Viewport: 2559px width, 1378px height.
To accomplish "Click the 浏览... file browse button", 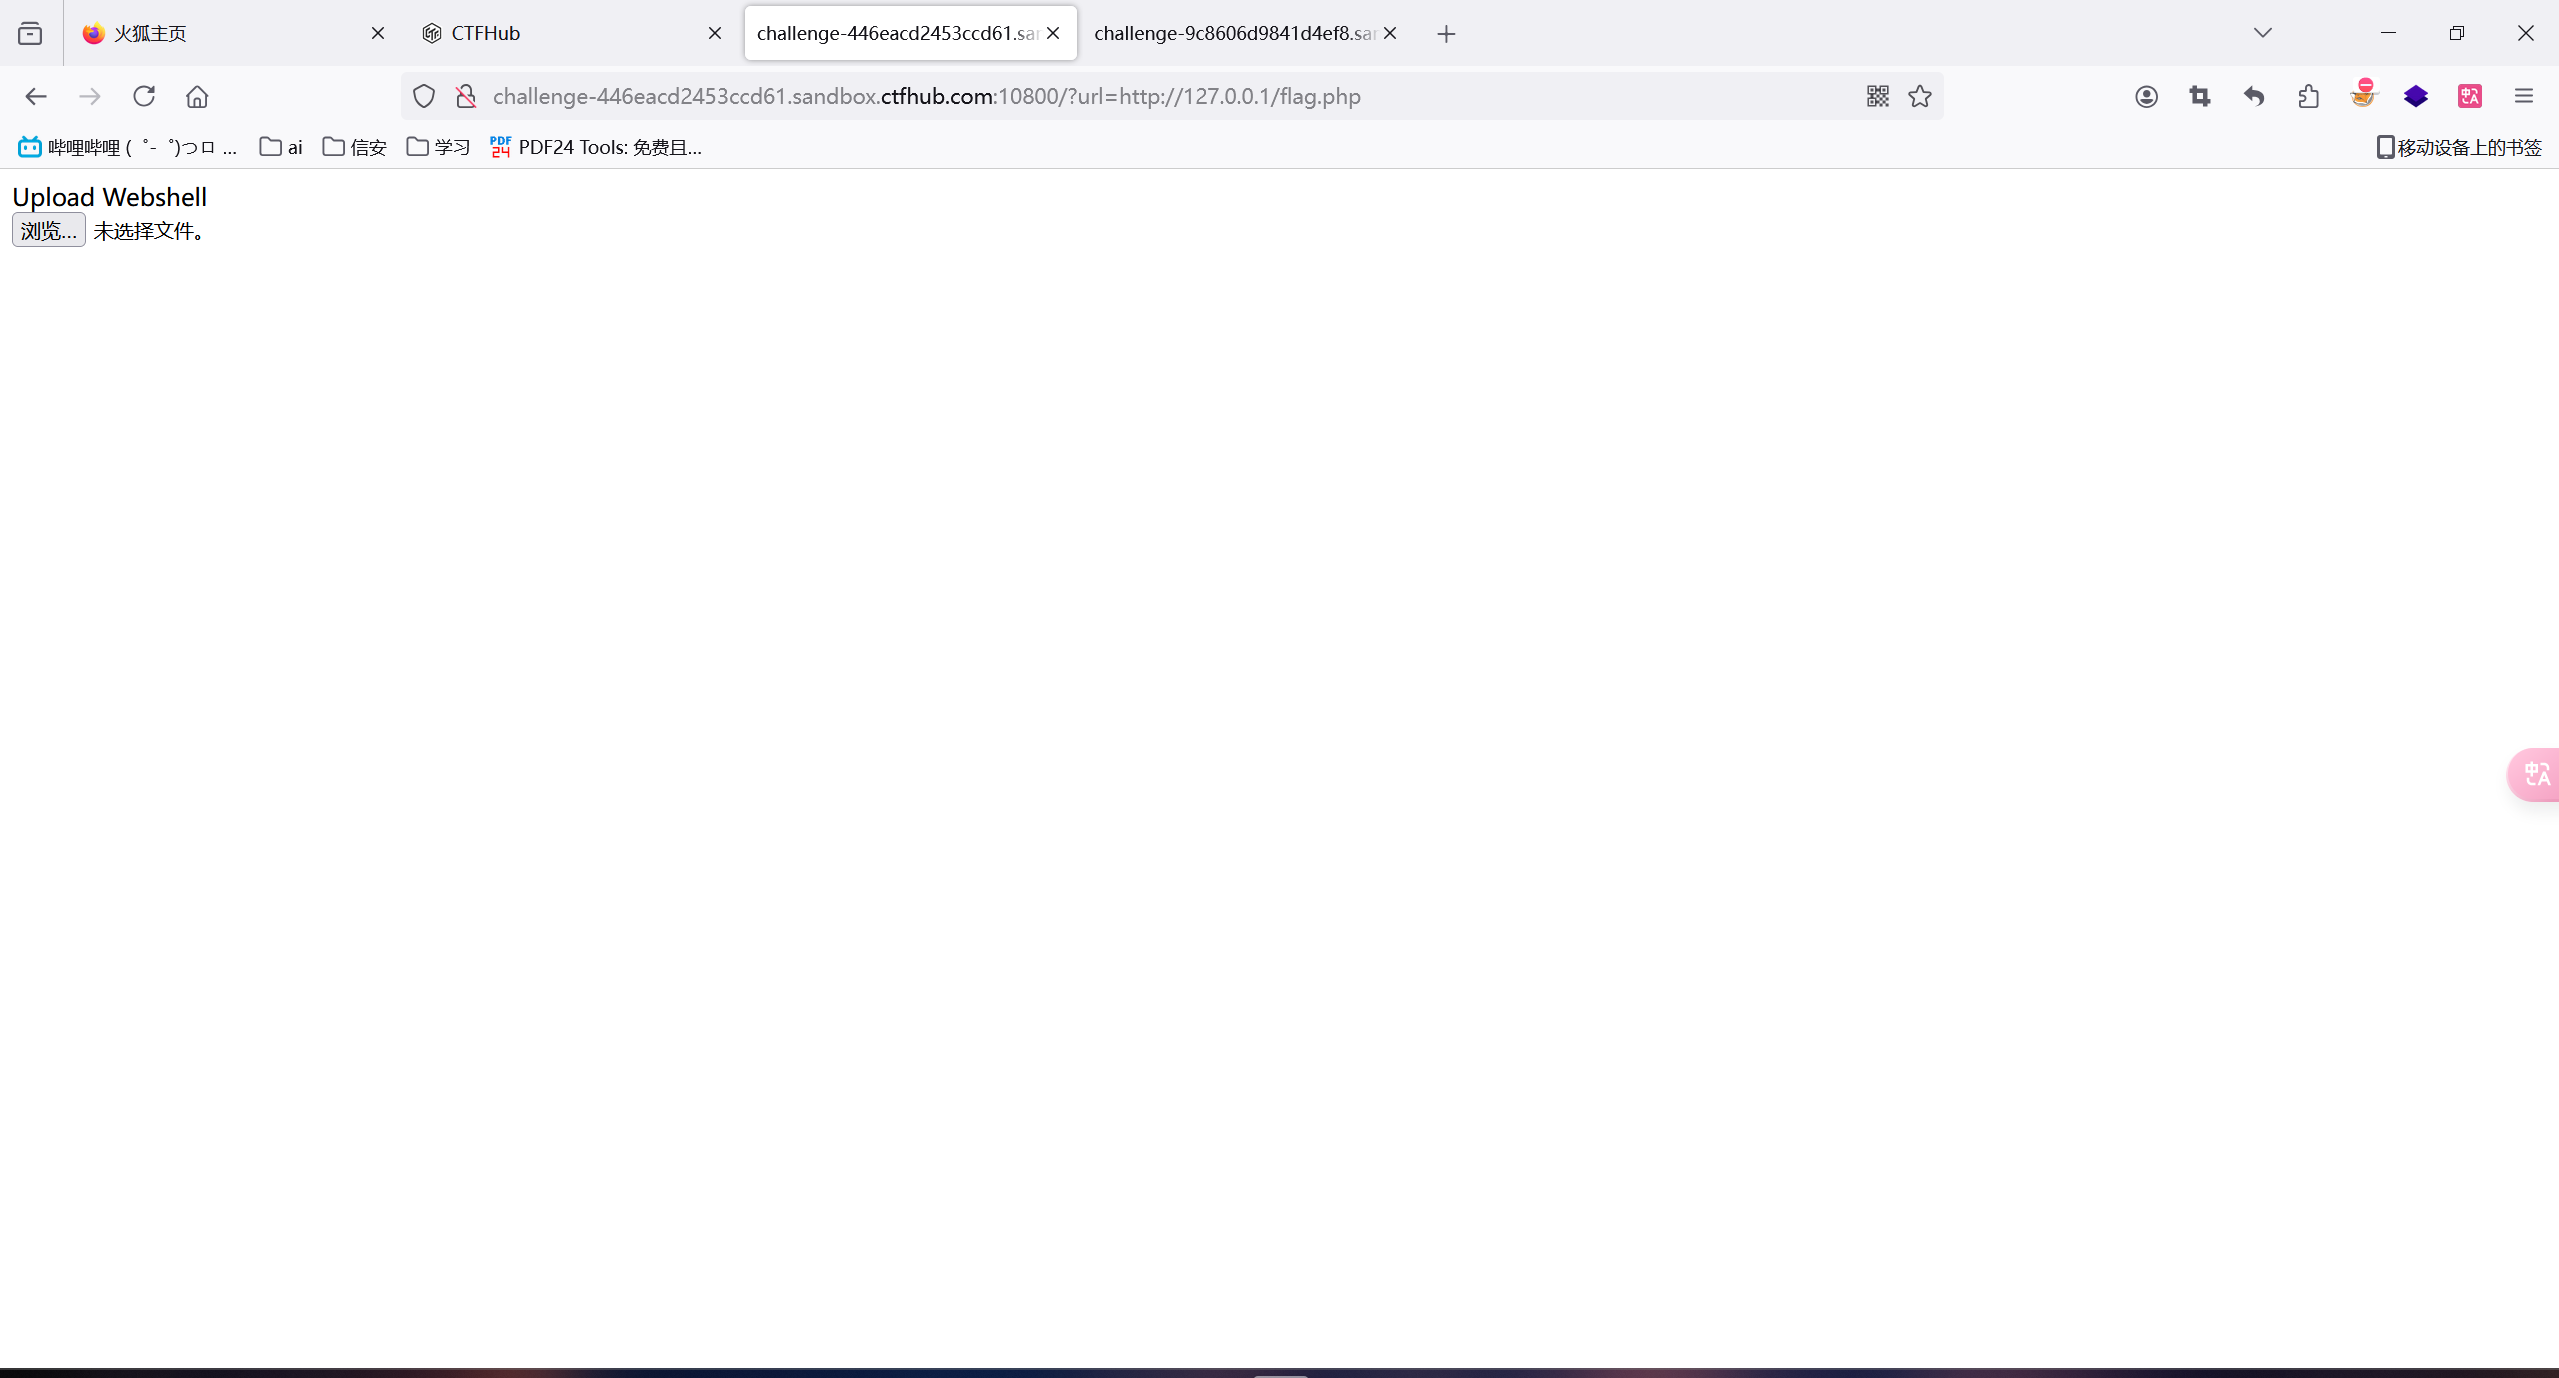I will [48, 231].
